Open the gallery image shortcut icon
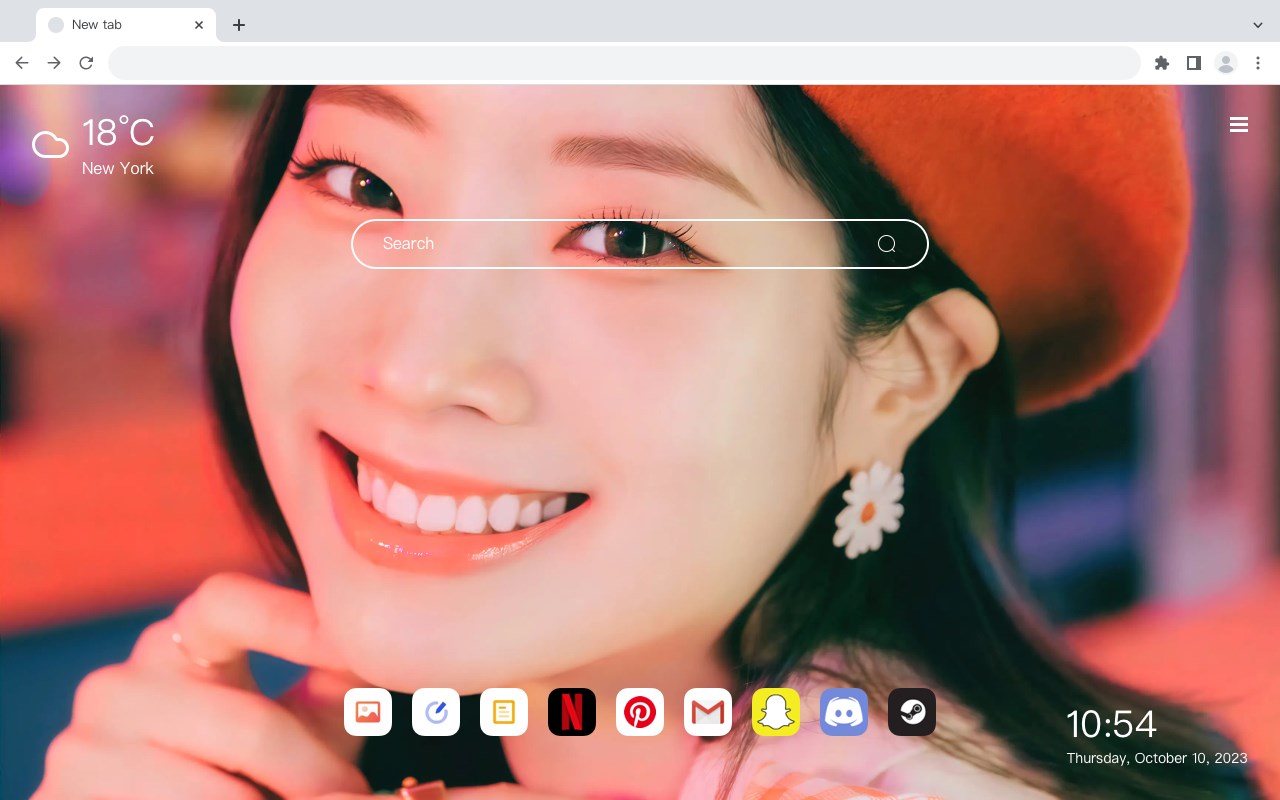This screenshot has width=1280, height=800. click(x=368, y=712)
